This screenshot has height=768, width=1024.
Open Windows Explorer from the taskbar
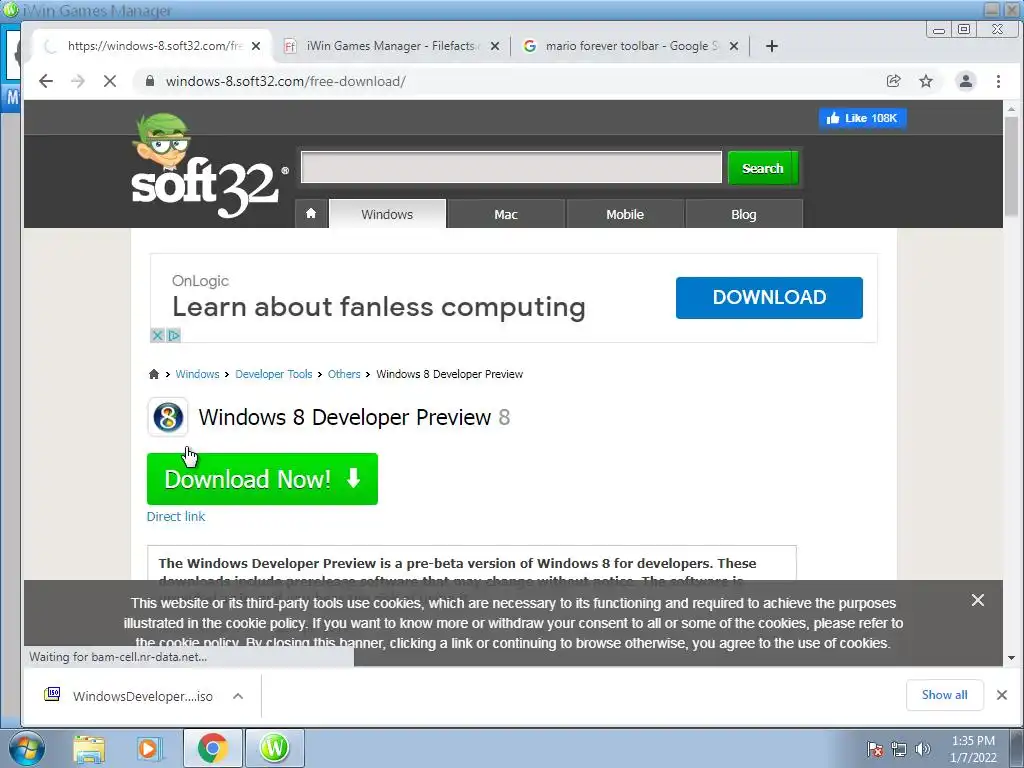pyautogui.click(x=89, y=748)
